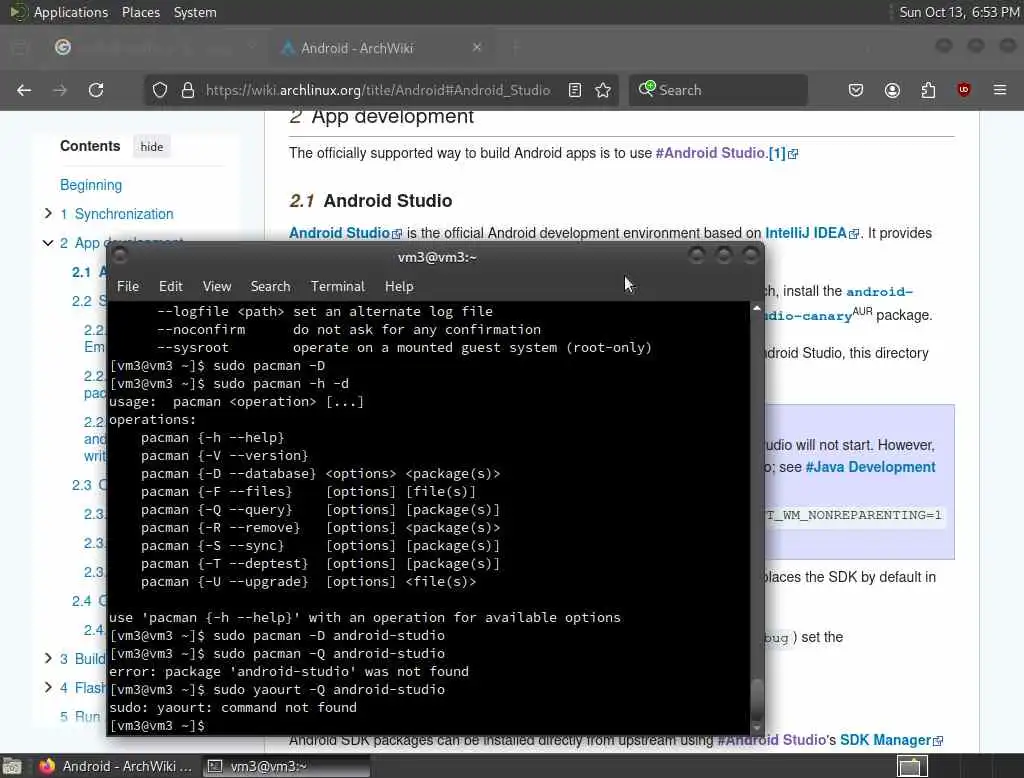Expand the 4 Flash section chevron
This screenshot has width=1024, height=778.
point(48,687)
